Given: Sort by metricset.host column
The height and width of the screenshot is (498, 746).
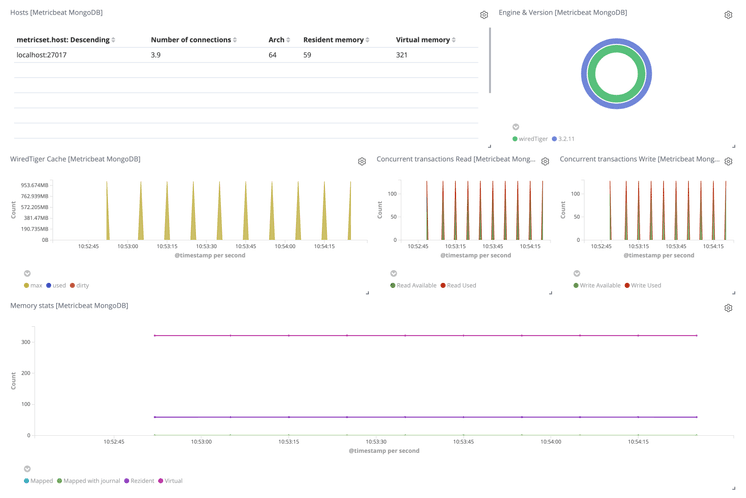Looking at the screenshot, I should (x=66, y=40).
